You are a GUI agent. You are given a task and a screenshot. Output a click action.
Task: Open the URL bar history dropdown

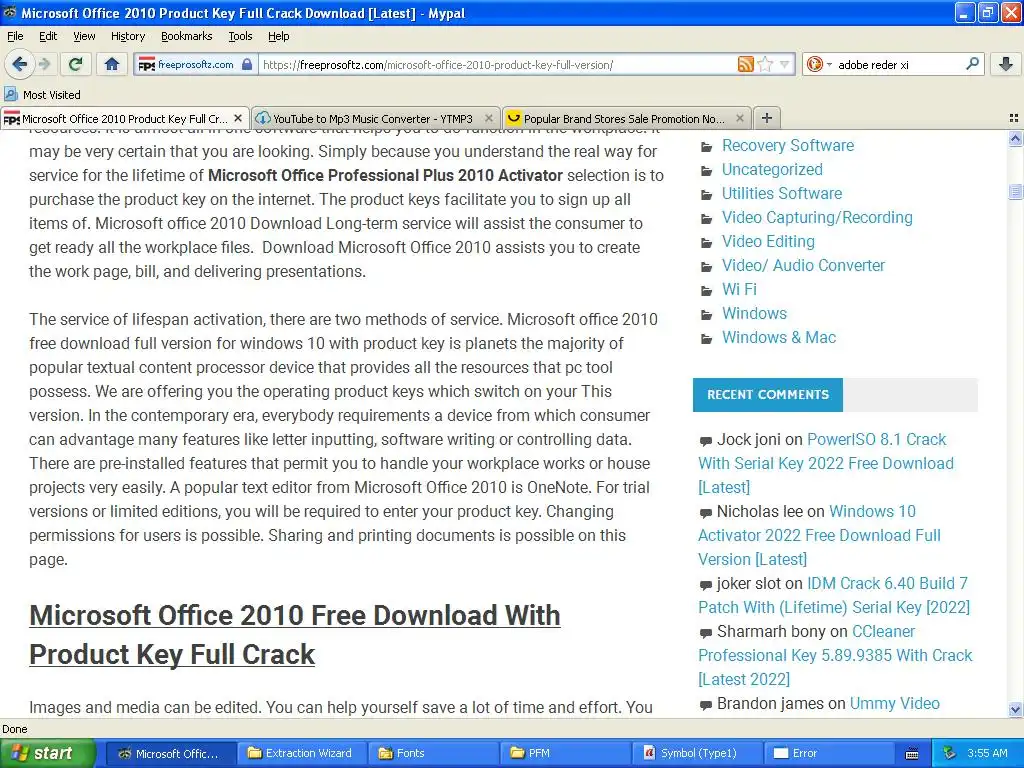[784, 64]
